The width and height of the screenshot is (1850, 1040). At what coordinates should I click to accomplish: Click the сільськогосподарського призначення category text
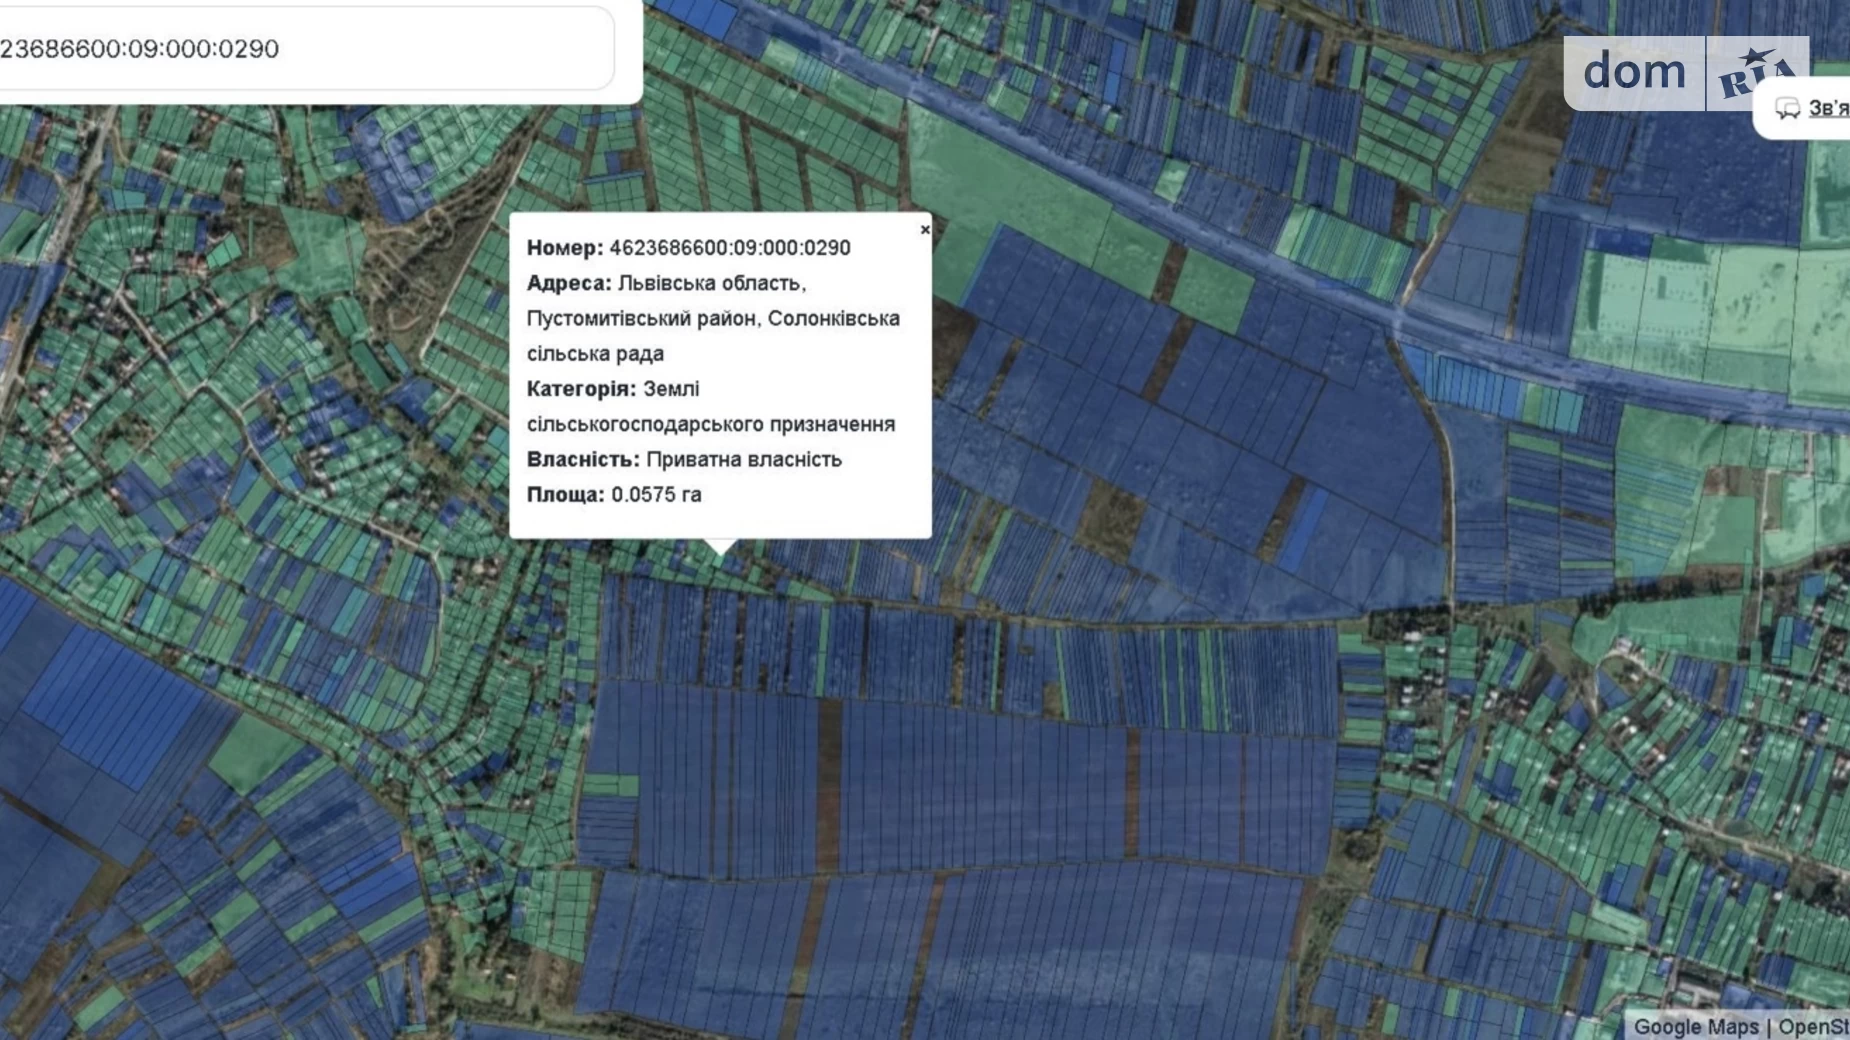[x=711, y=424]
